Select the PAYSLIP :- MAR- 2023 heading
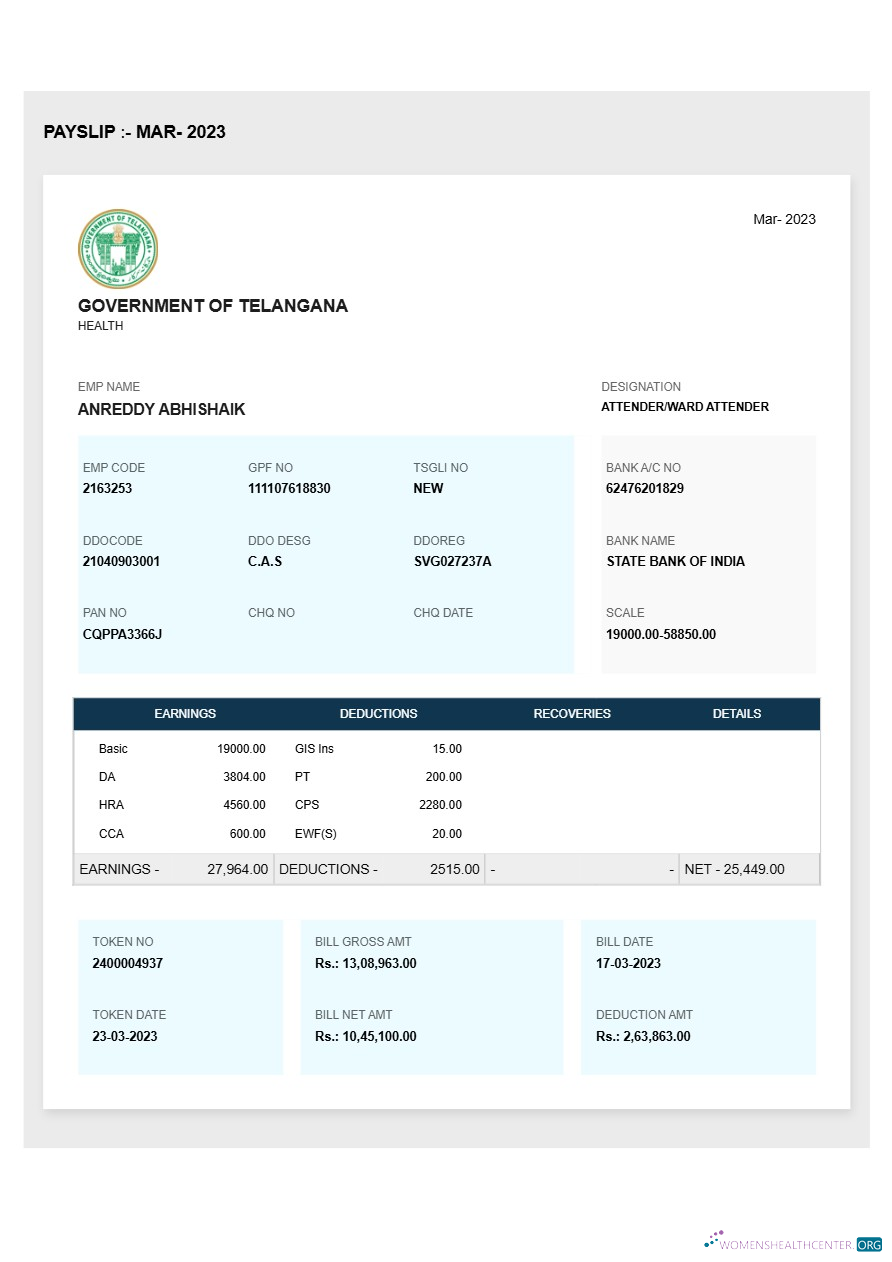 click(x=134, y=132)
